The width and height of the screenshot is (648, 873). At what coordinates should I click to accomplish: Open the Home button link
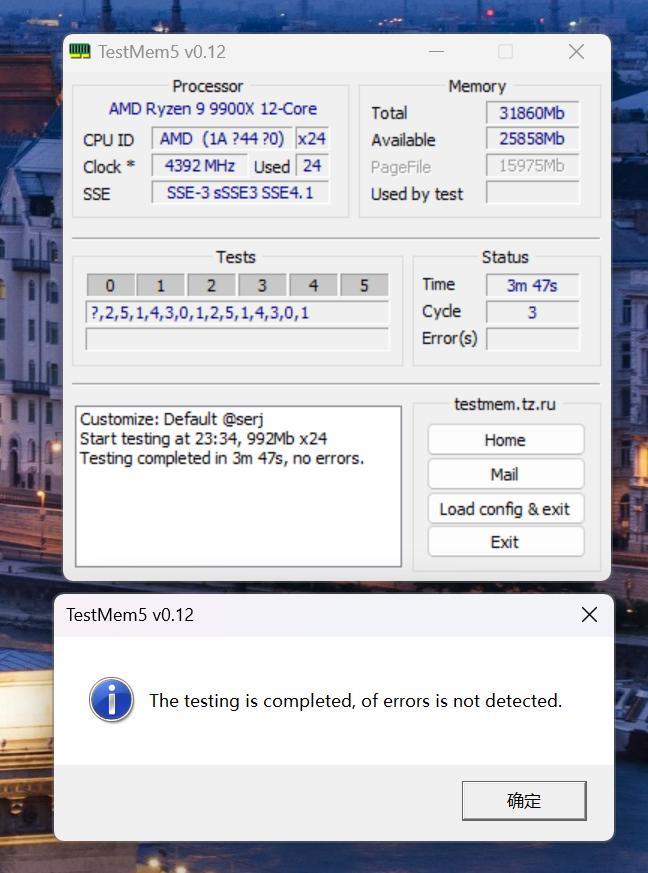click(x=505, y=440)
